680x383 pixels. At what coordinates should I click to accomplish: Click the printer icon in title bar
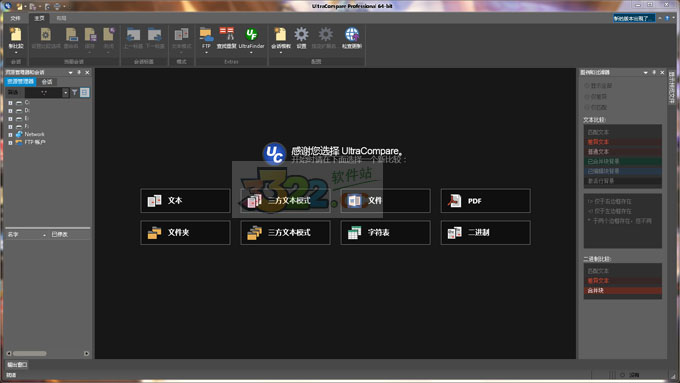pos(57,6)
